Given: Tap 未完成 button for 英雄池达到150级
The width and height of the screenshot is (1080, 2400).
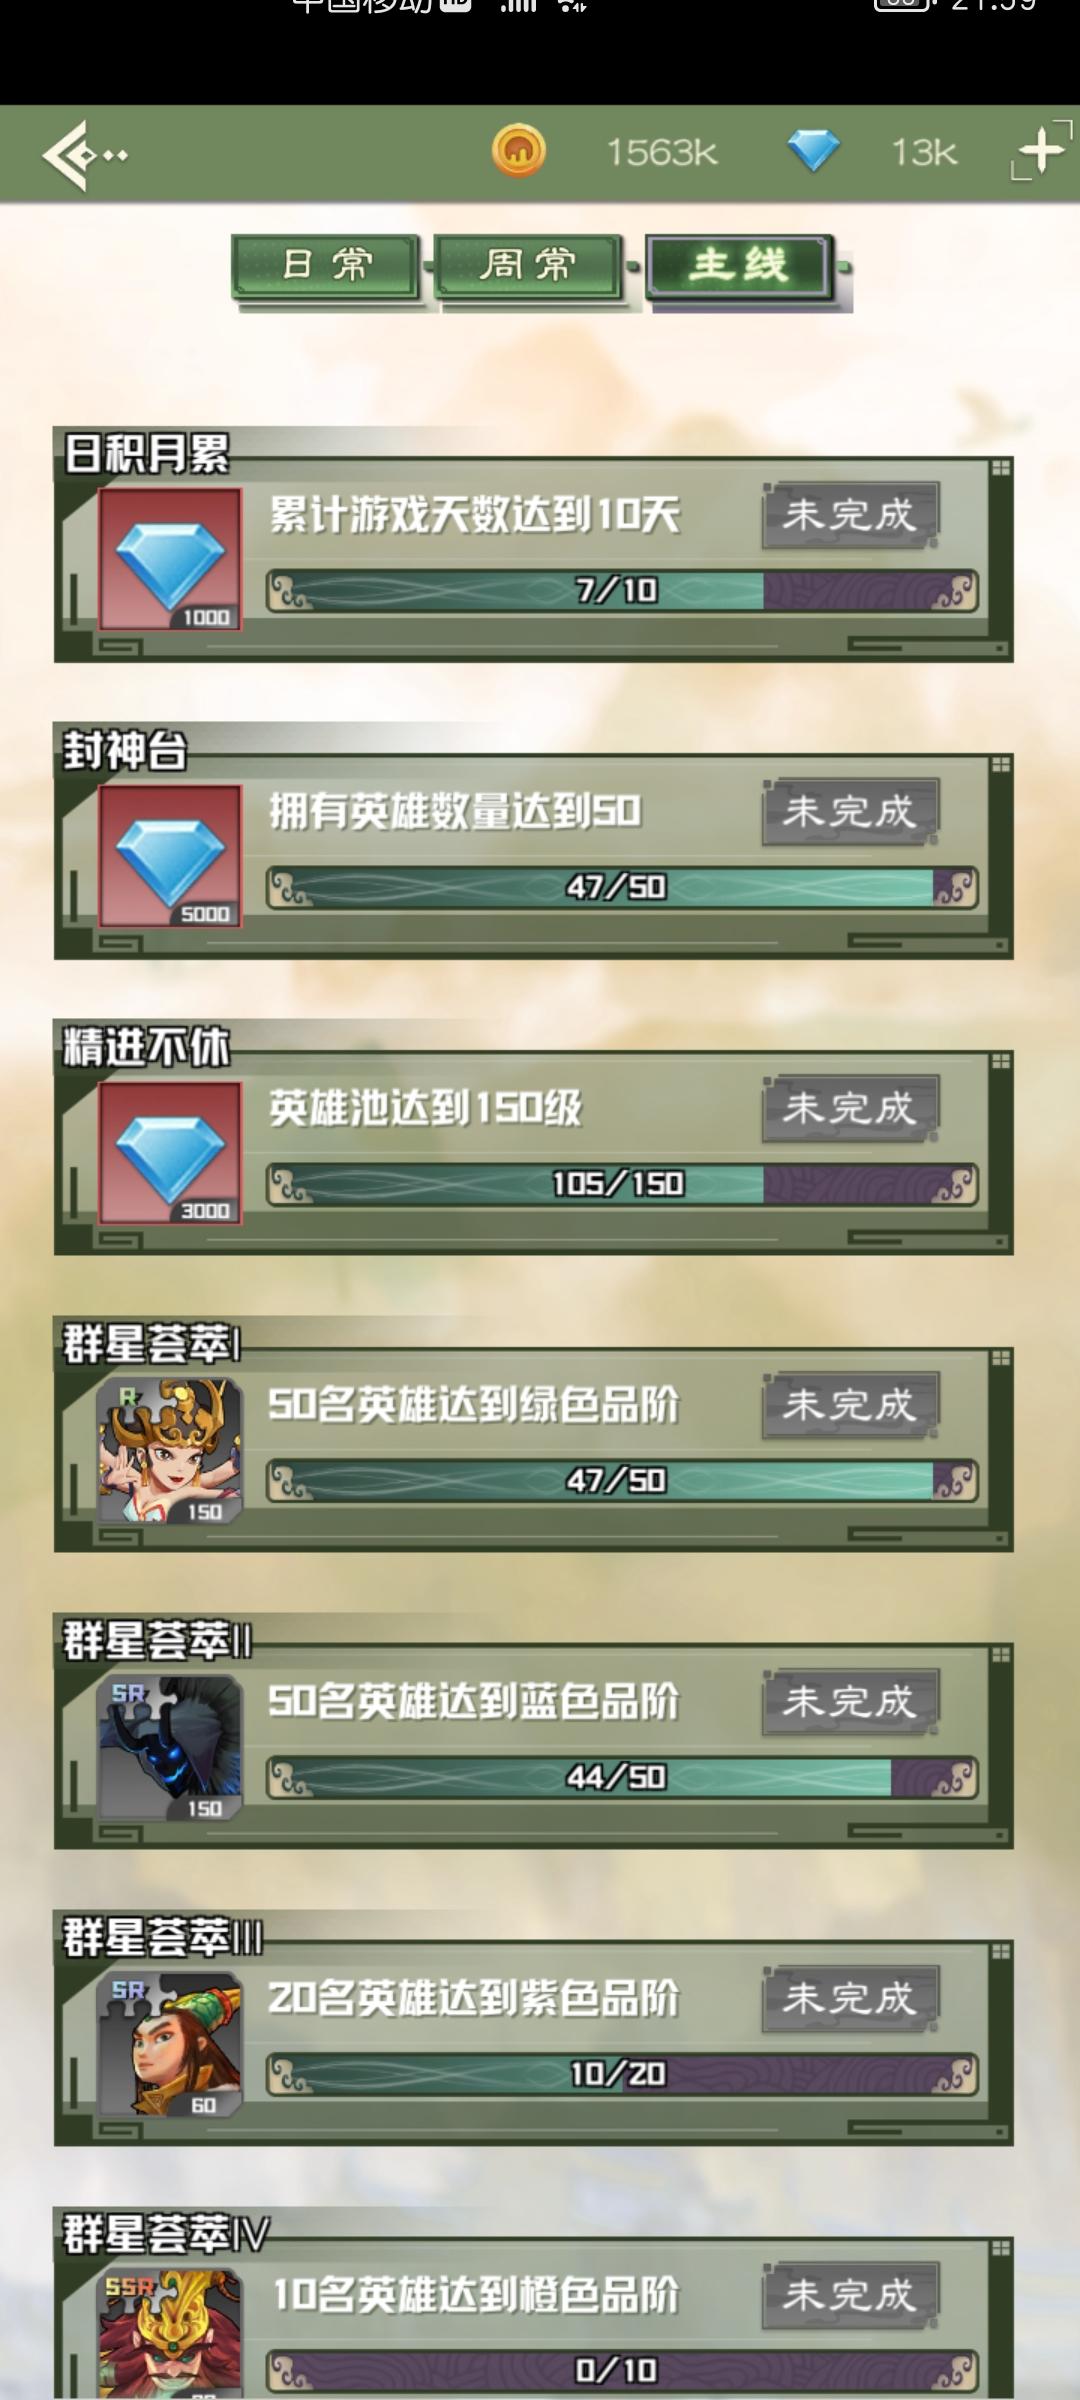Looking at the screenshot, I should tap(850, 1108).
